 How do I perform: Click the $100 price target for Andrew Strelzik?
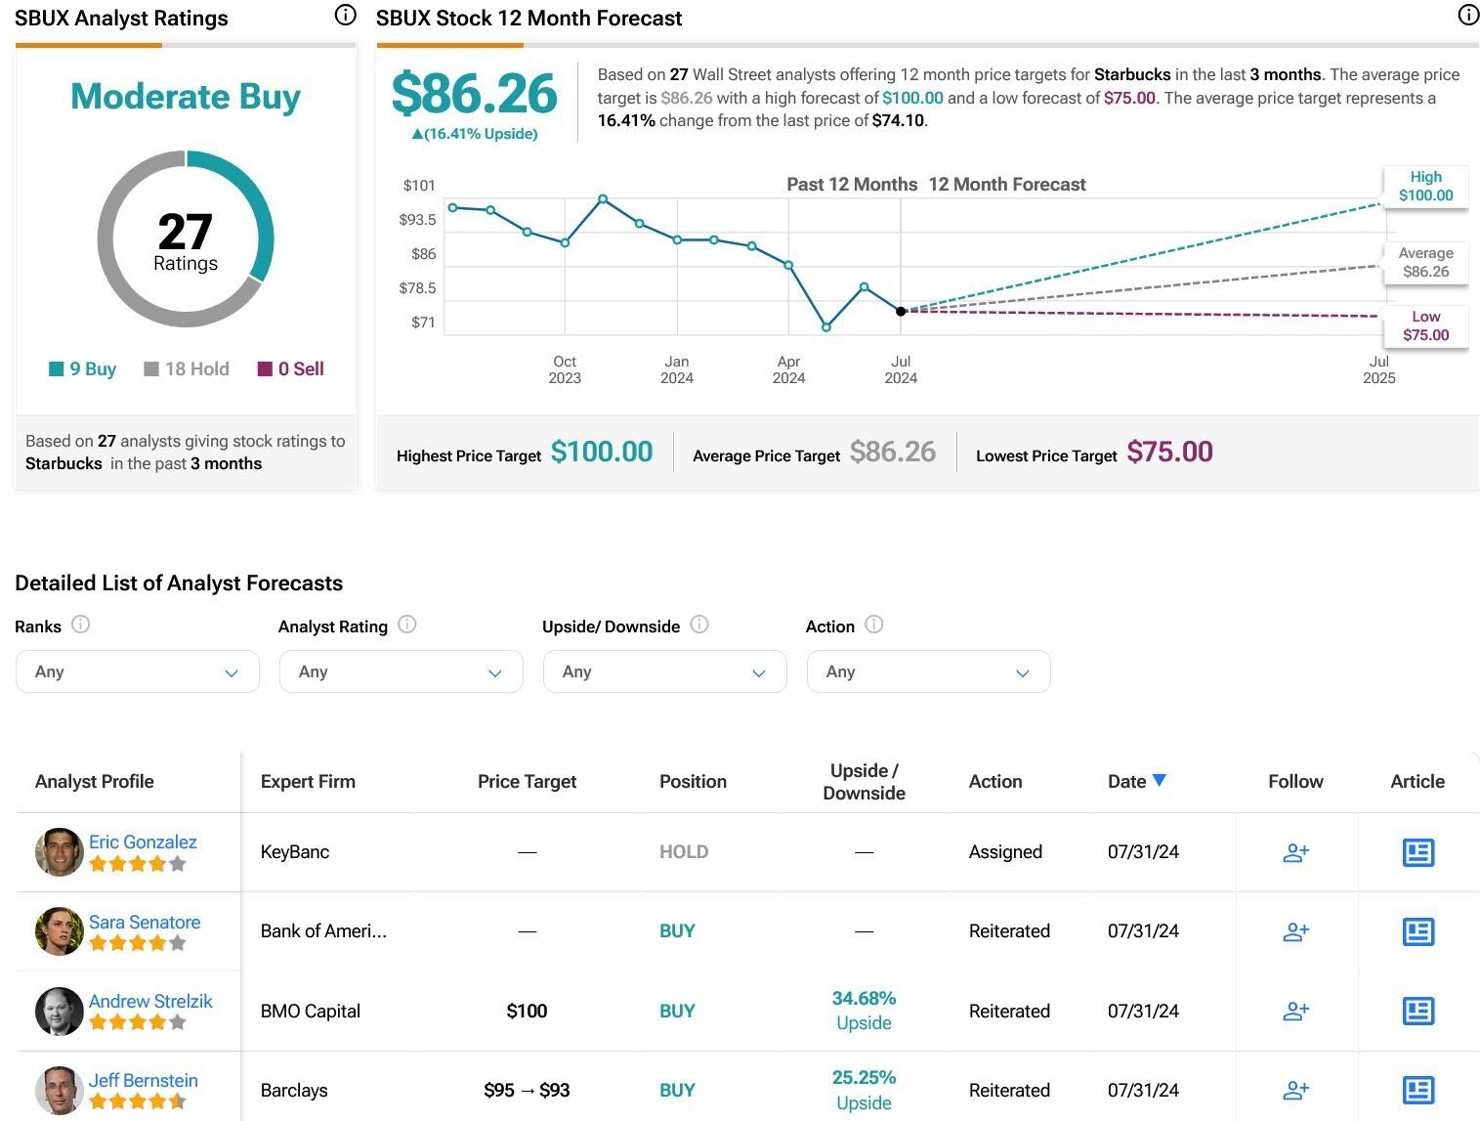(x=527, y=1011)
